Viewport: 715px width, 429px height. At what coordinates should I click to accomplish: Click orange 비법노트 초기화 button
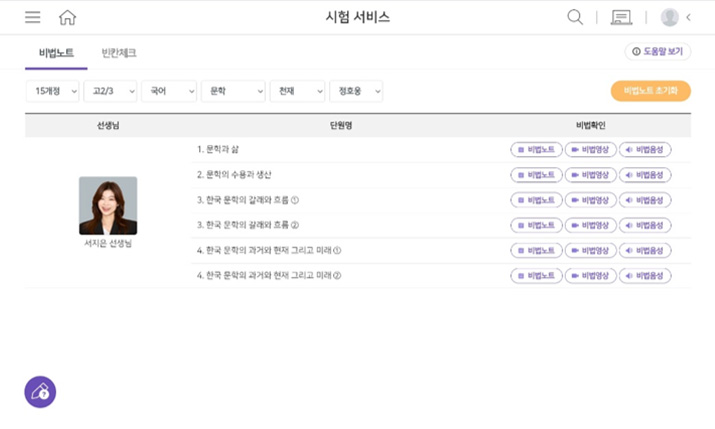tap(651, 91)
